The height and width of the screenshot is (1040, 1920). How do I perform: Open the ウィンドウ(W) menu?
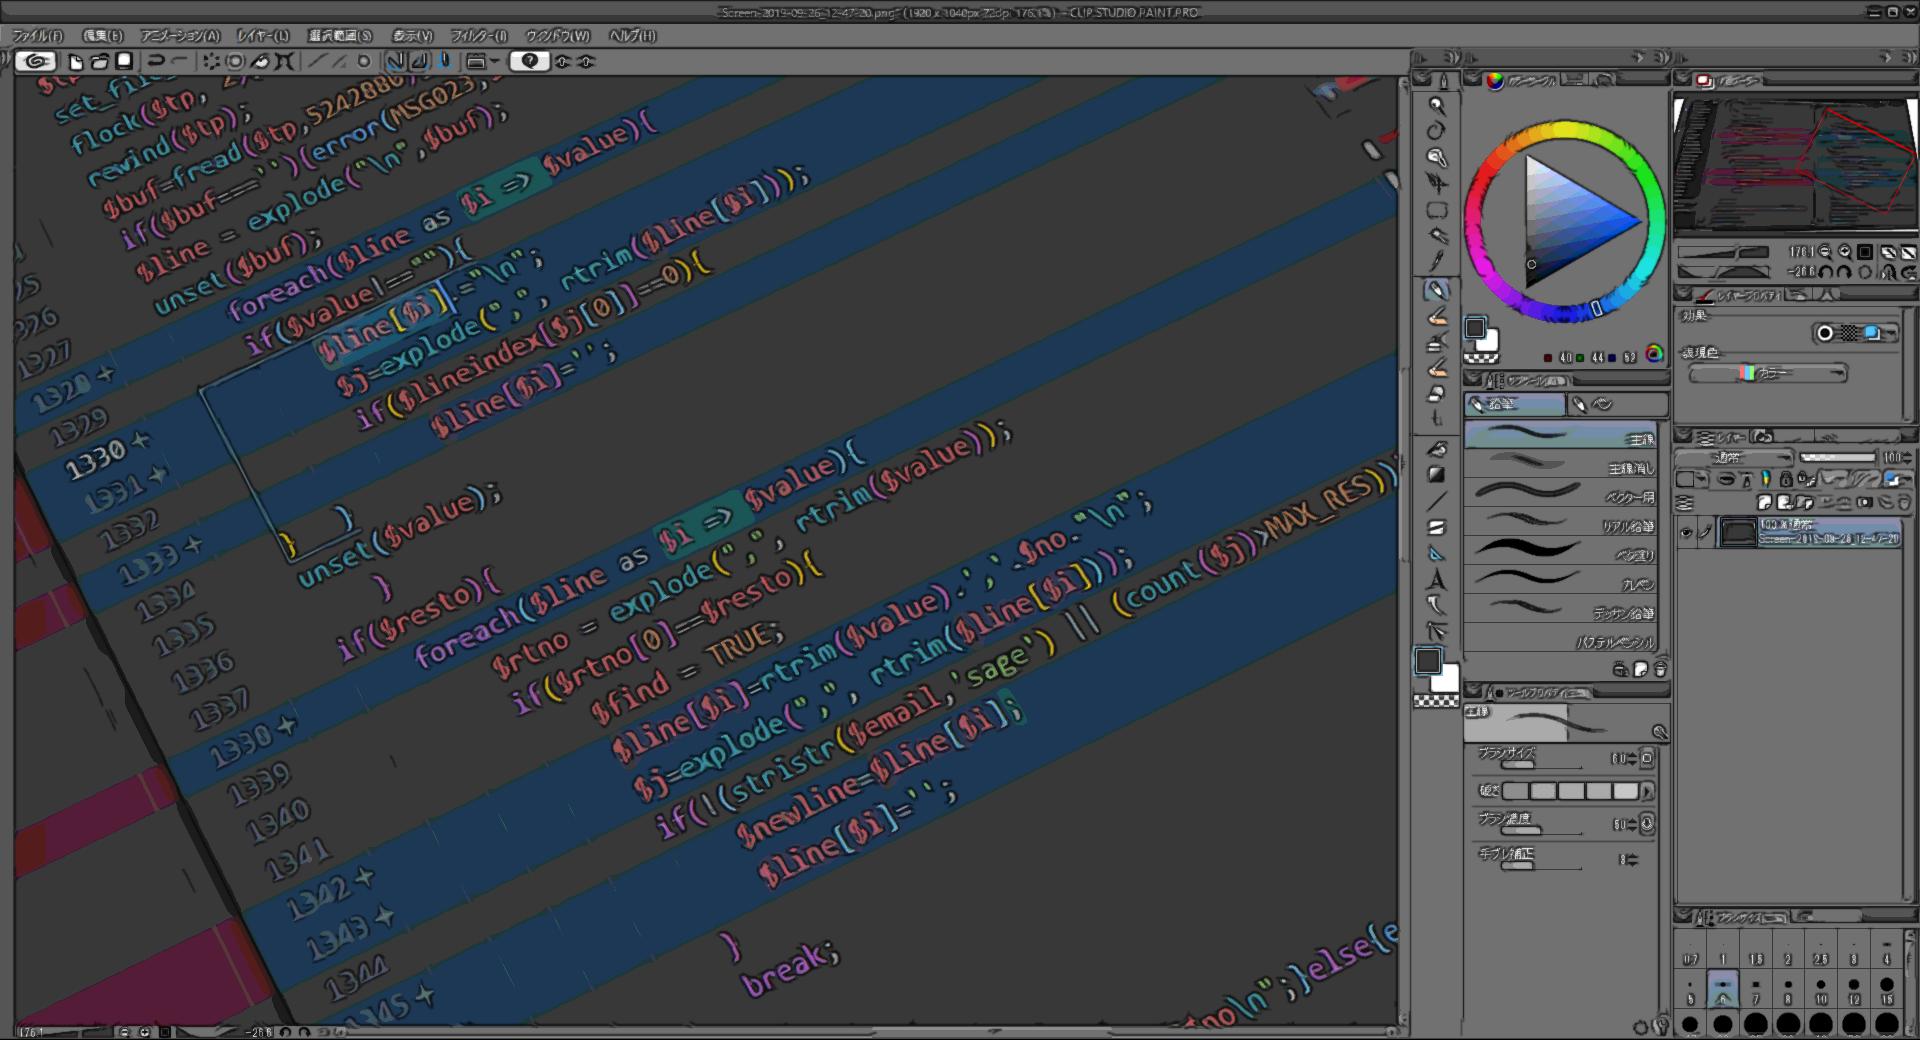[558, 35]
